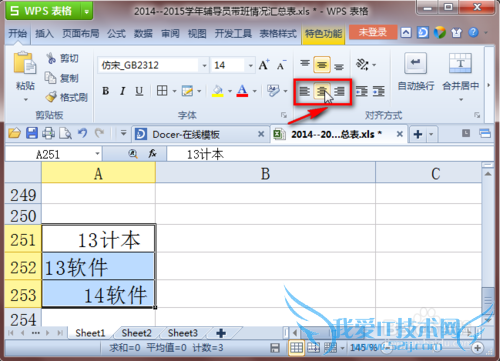Click the formula bar showing 13计本

(330, 154)
